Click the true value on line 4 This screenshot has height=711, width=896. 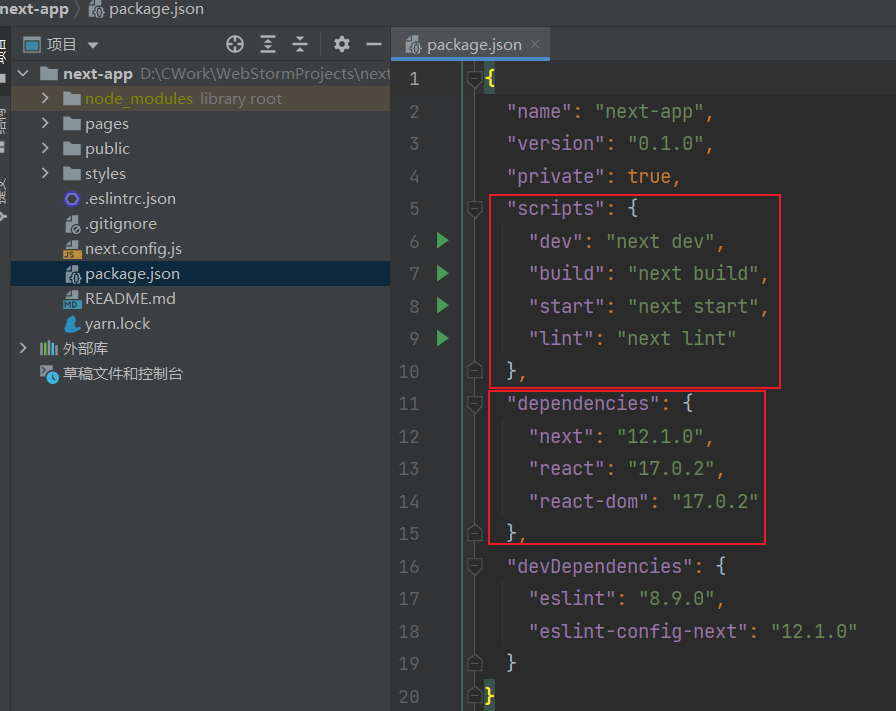649,176
